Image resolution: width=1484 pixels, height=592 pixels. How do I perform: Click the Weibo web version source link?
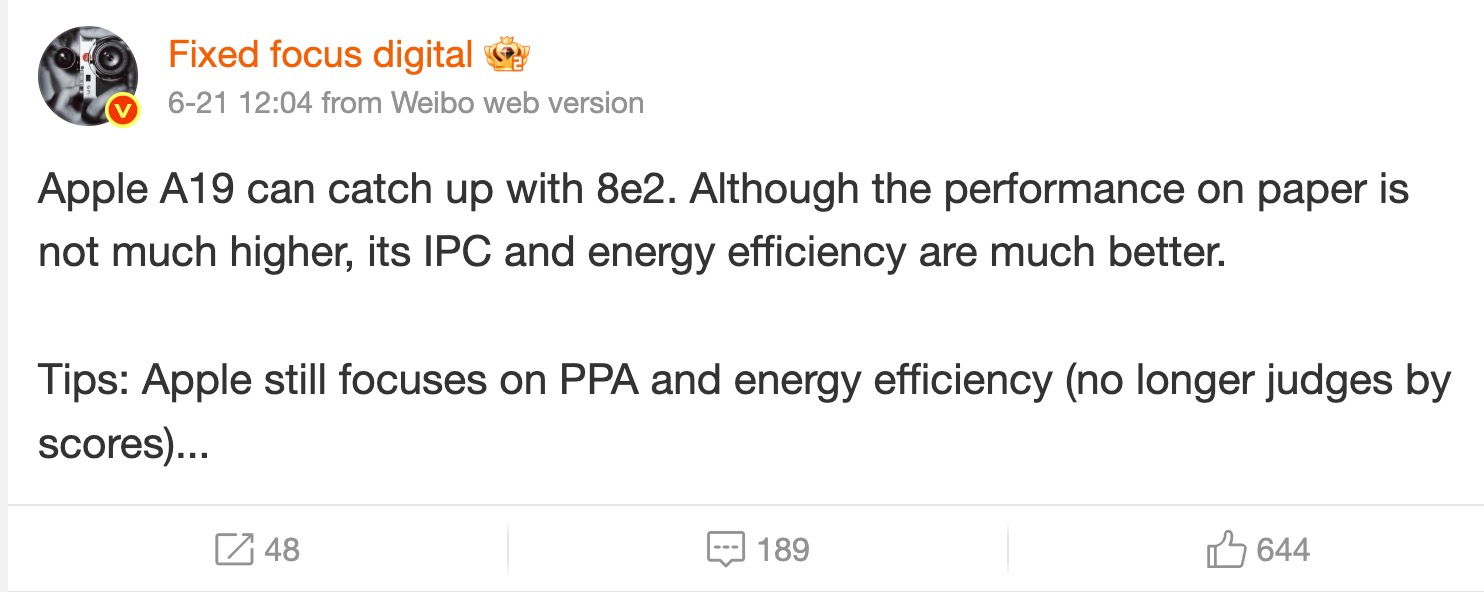point(517,103)
